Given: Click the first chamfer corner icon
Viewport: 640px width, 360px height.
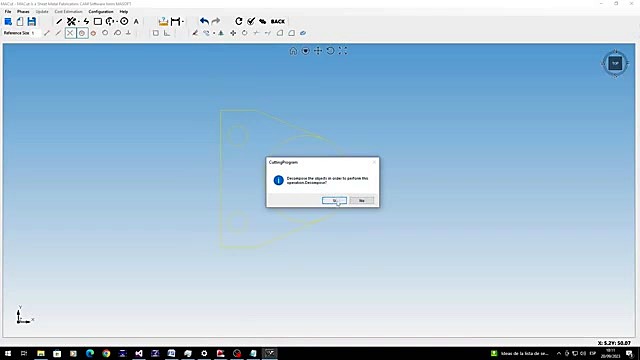Looking at the screenshot, I should coord(280,33).
